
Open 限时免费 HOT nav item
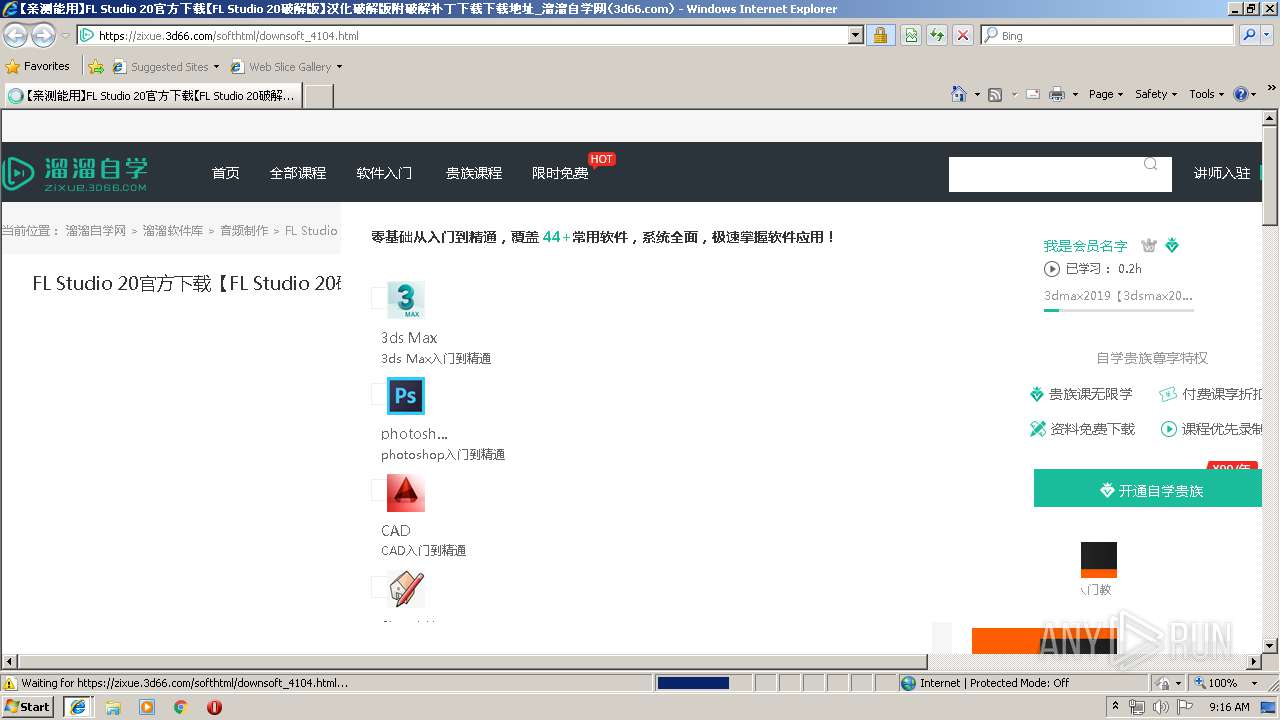point(560,173)
